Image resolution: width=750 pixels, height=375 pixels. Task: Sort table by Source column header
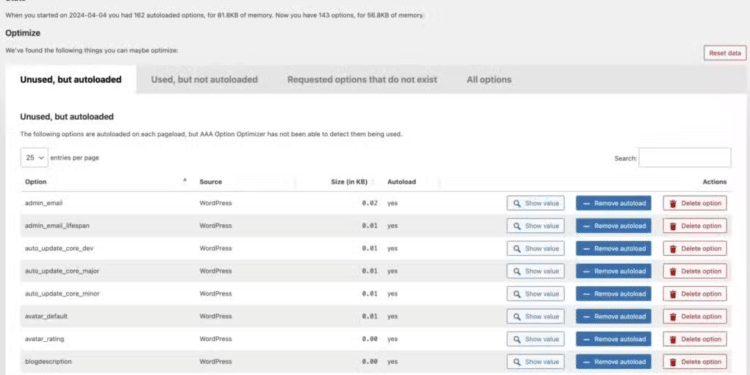point(210,182)
